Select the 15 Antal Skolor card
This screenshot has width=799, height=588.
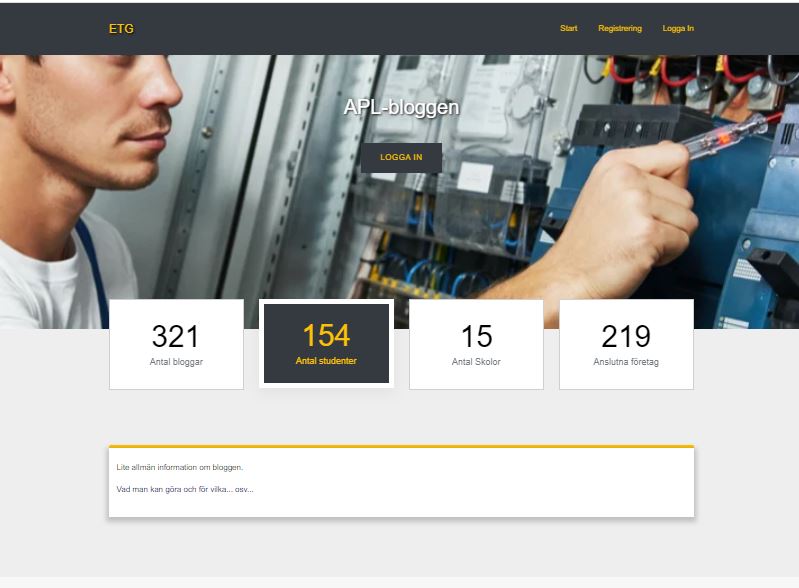pyautogui.click(x=476, y=344)
